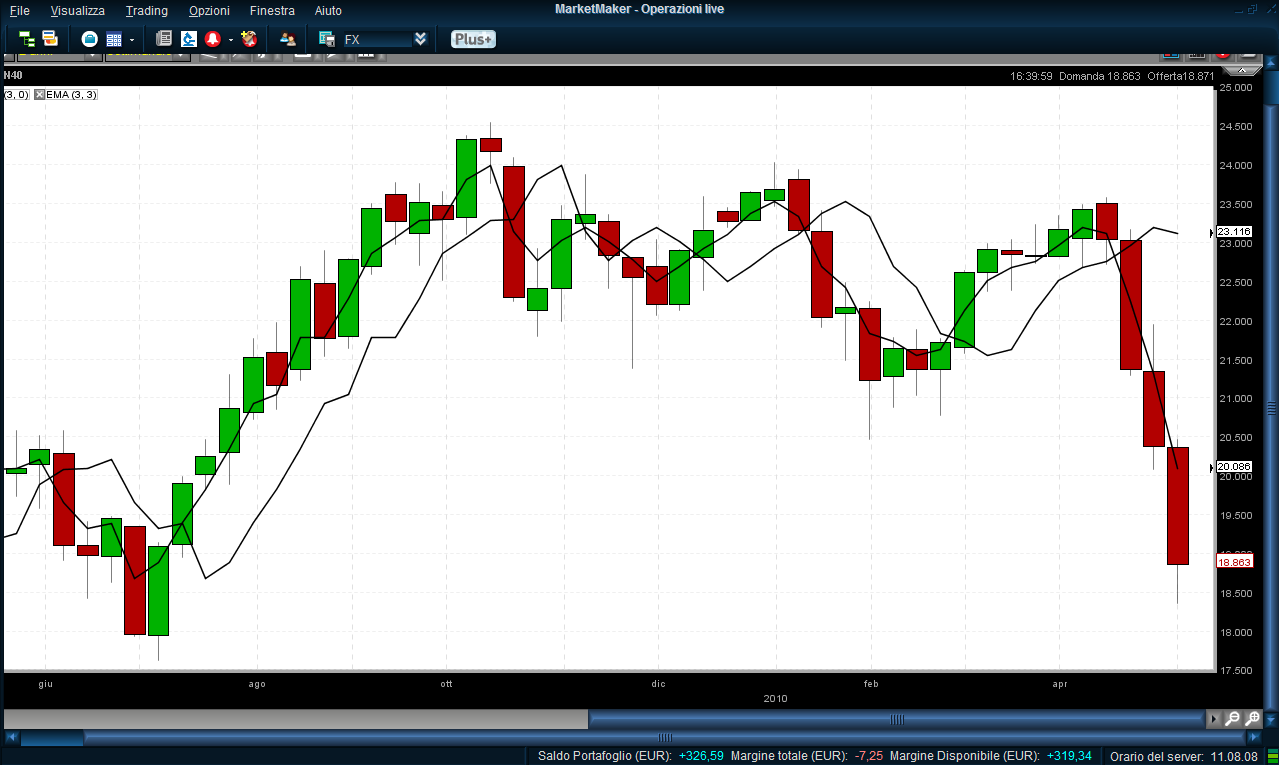Click the FX symbol input field

tap(376, 40)
